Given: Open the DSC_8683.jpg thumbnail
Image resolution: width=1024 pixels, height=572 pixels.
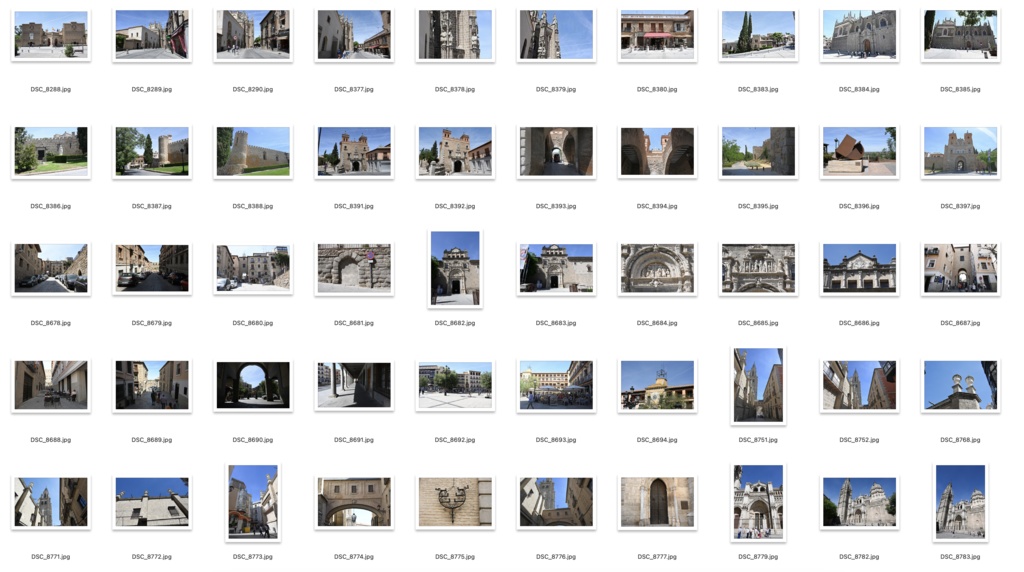Looking at the screenshot, I should pos(556,268).
